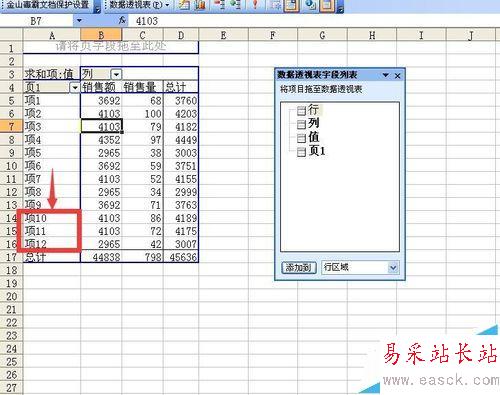Click the fx insert function icon
The height and width of the screenshot is (395, 500).
pyautogui.click(x=122, y=21)
